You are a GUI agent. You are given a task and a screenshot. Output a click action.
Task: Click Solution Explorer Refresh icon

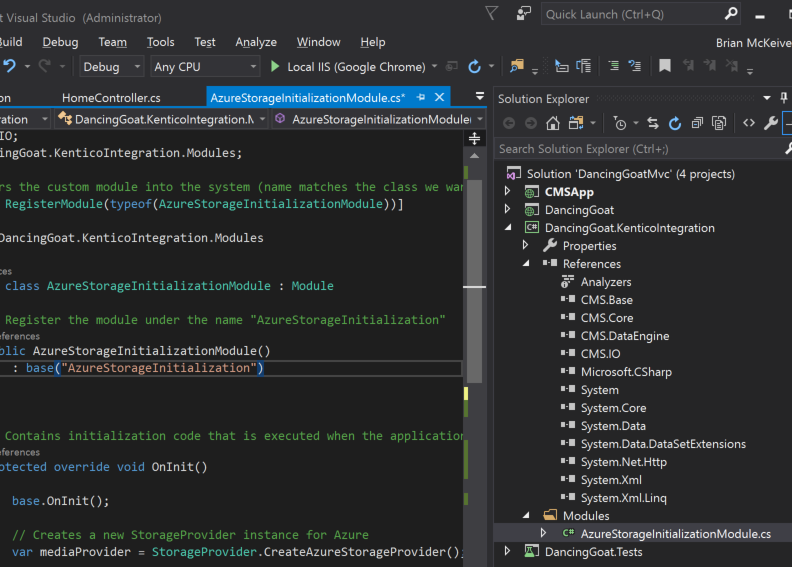pos(675,123)
